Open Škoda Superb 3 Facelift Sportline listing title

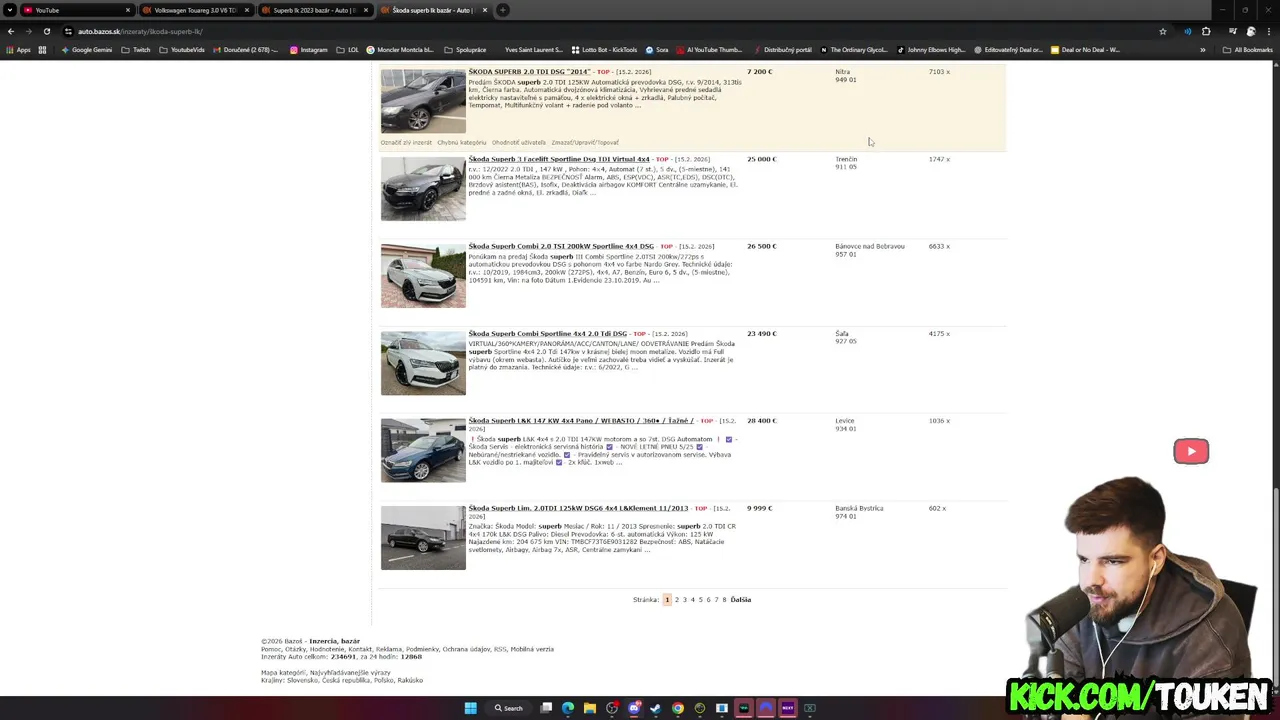(x=559, y=159)
